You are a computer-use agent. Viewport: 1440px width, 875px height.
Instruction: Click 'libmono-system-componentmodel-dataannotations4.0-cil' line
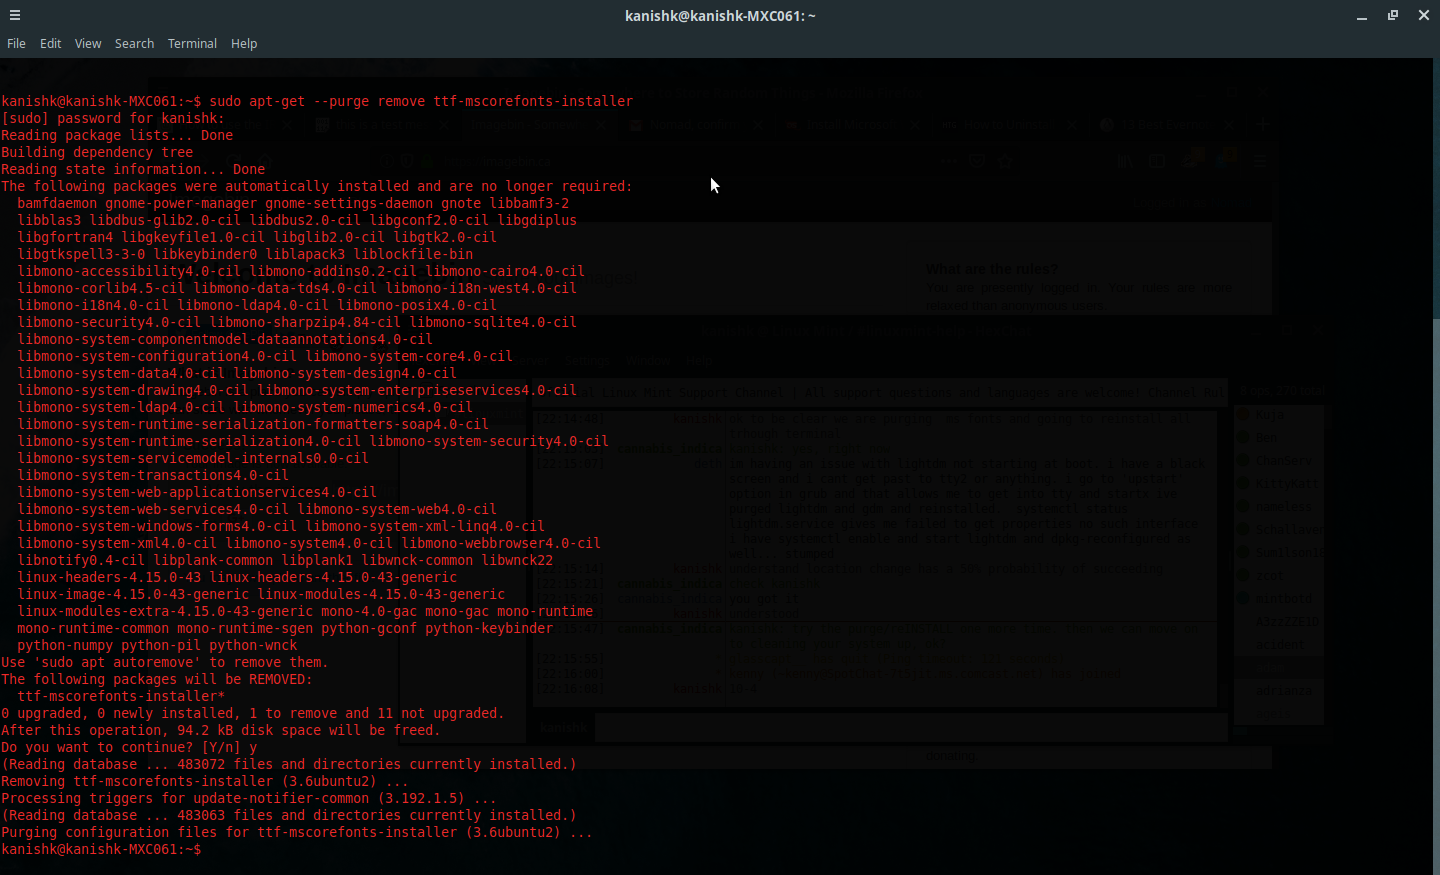coord(225,339)
